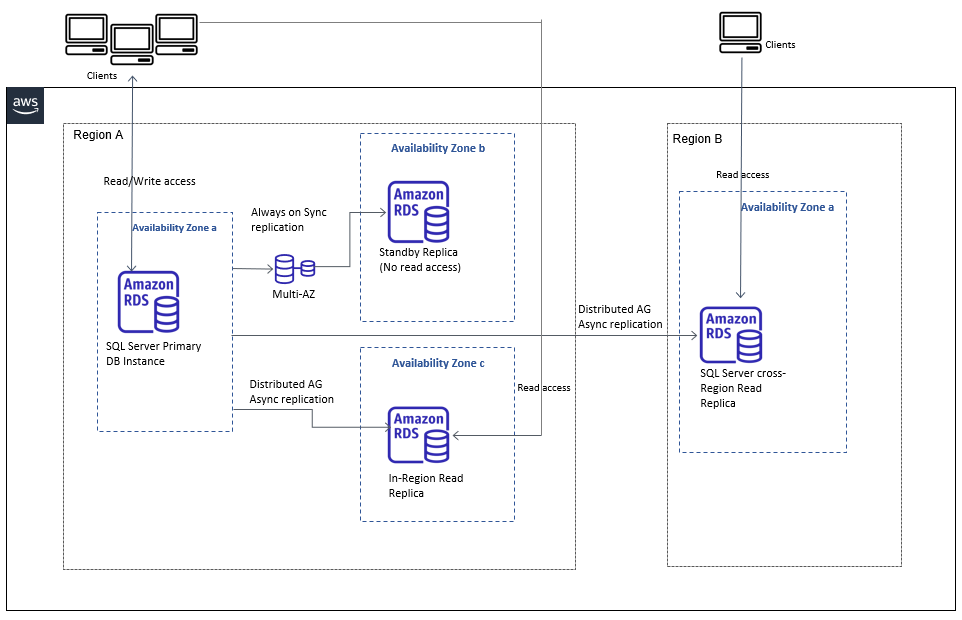Collapse the Availability Zone c container
The image size is (962, 620).
(437, 363)
